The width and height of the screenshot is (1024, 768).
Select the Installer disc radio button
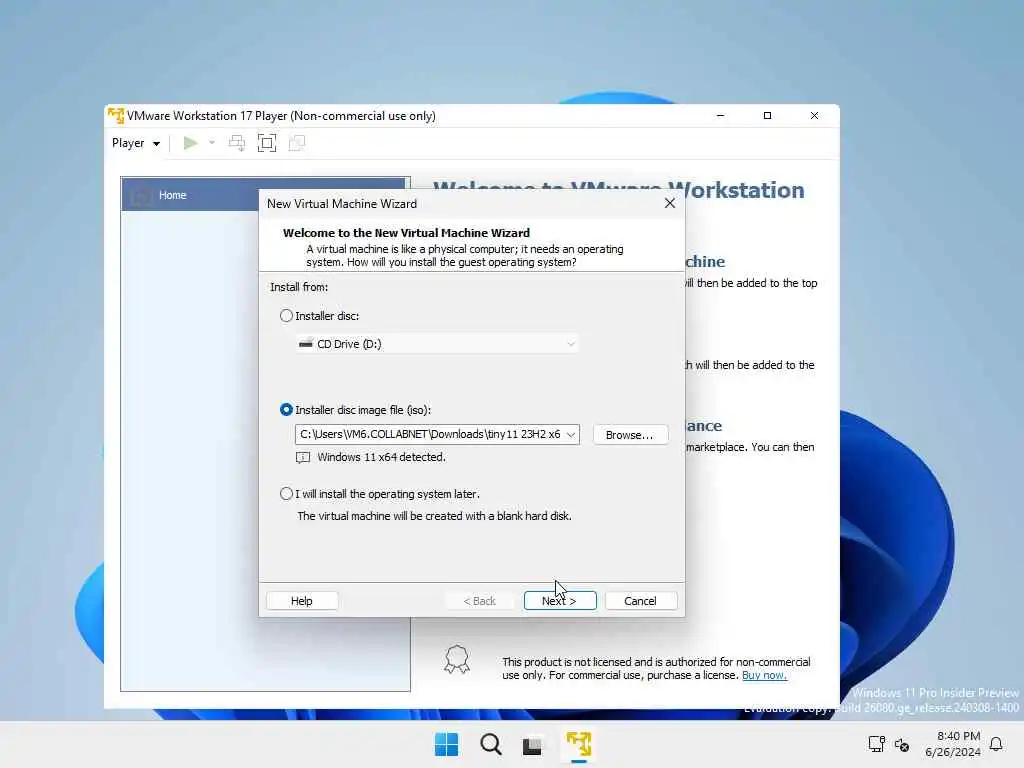click(x=286, y=316)
